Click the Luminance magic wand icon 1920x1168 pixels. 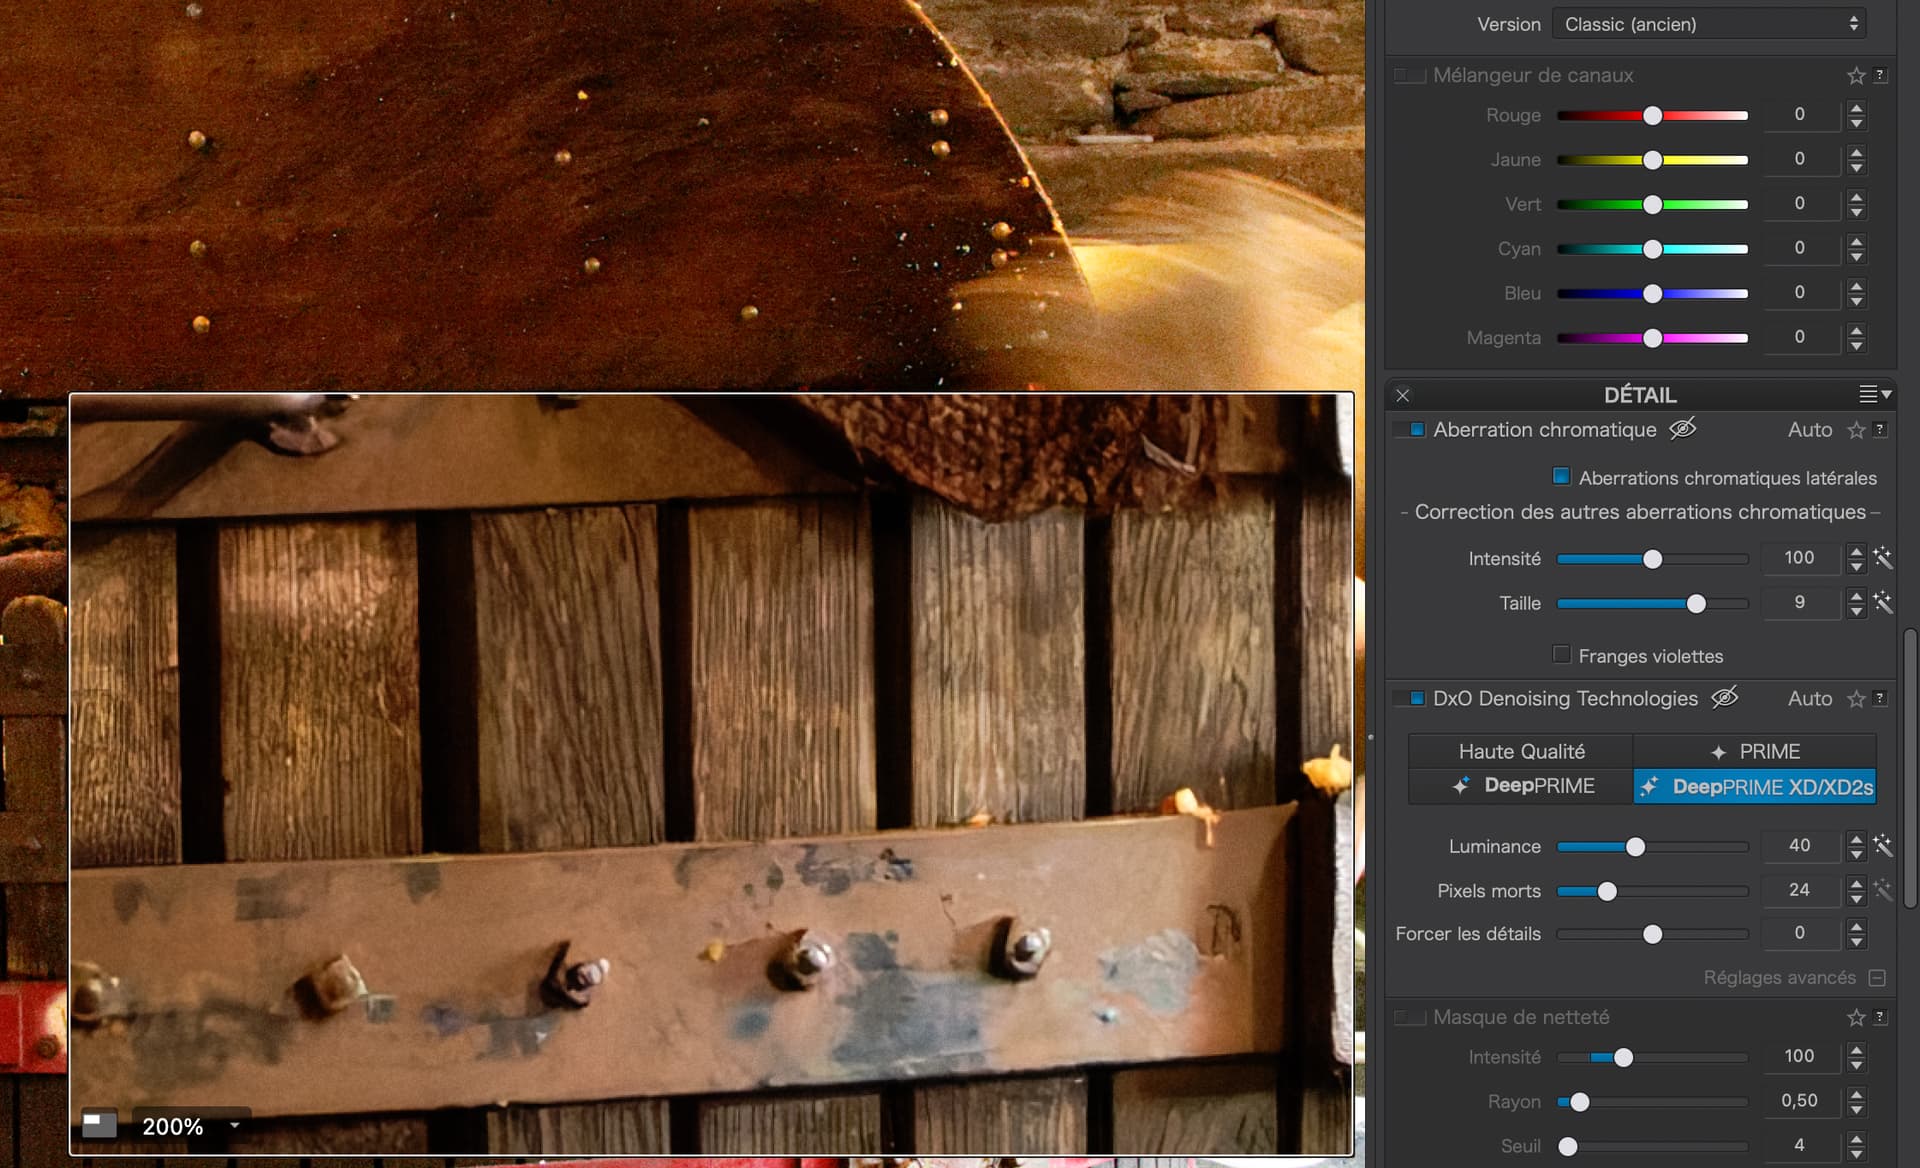(x=1883, y=845)
